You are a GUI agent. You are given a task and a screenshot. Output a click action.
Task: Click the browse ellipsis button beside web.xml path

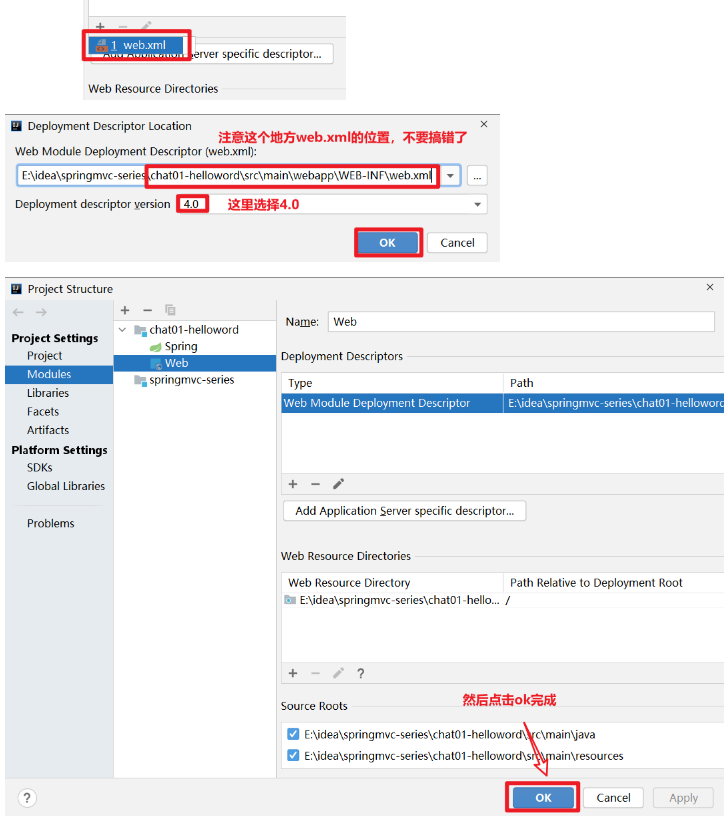[477, 176]
